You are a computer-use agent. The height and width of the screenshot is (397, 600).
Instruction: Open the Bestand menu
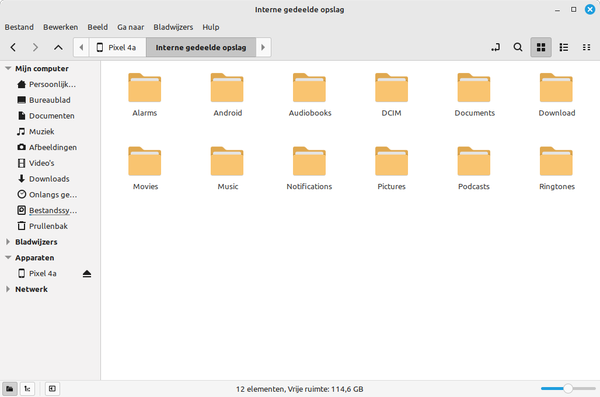point(19,27)
